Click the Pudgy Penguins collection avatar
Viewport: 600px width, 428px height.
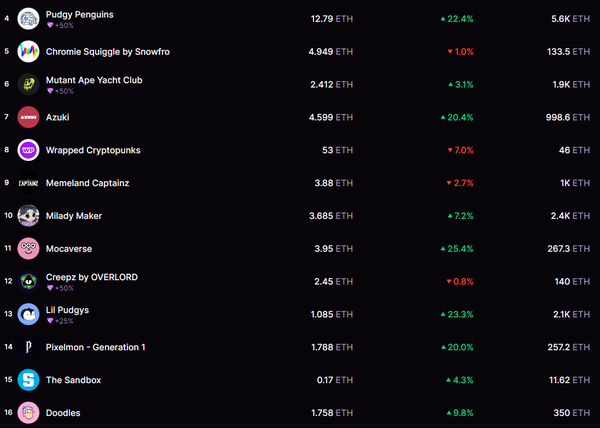point(29,18)
